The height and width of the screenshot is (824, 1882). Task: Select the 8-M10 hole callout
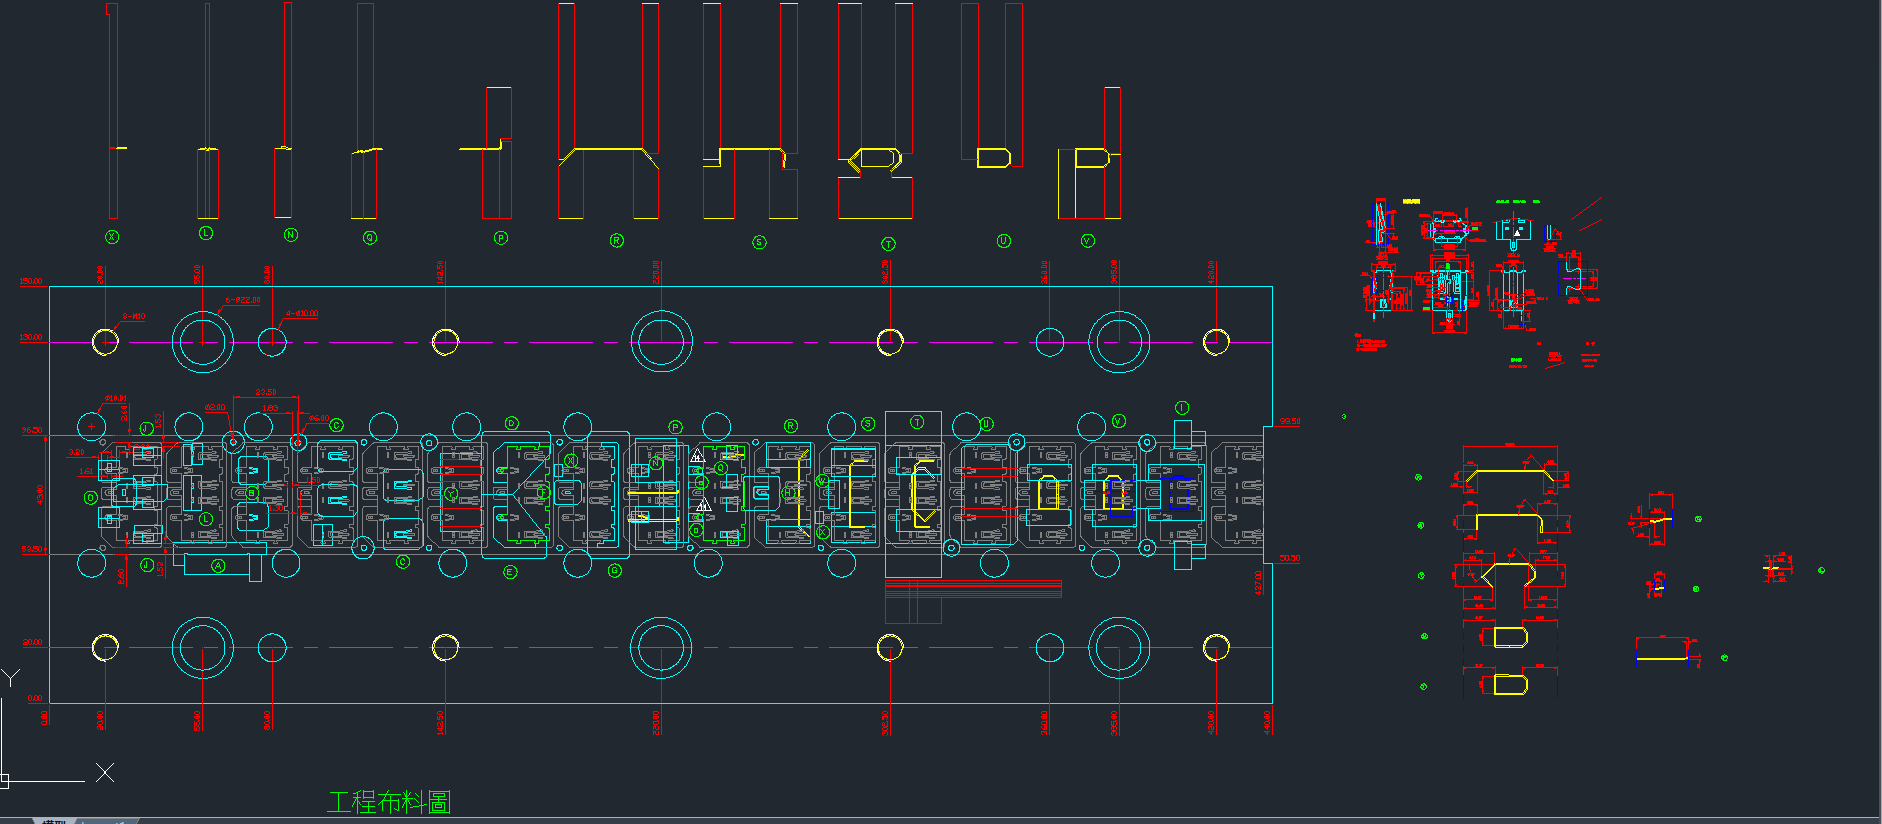click(x=134, y=316)
